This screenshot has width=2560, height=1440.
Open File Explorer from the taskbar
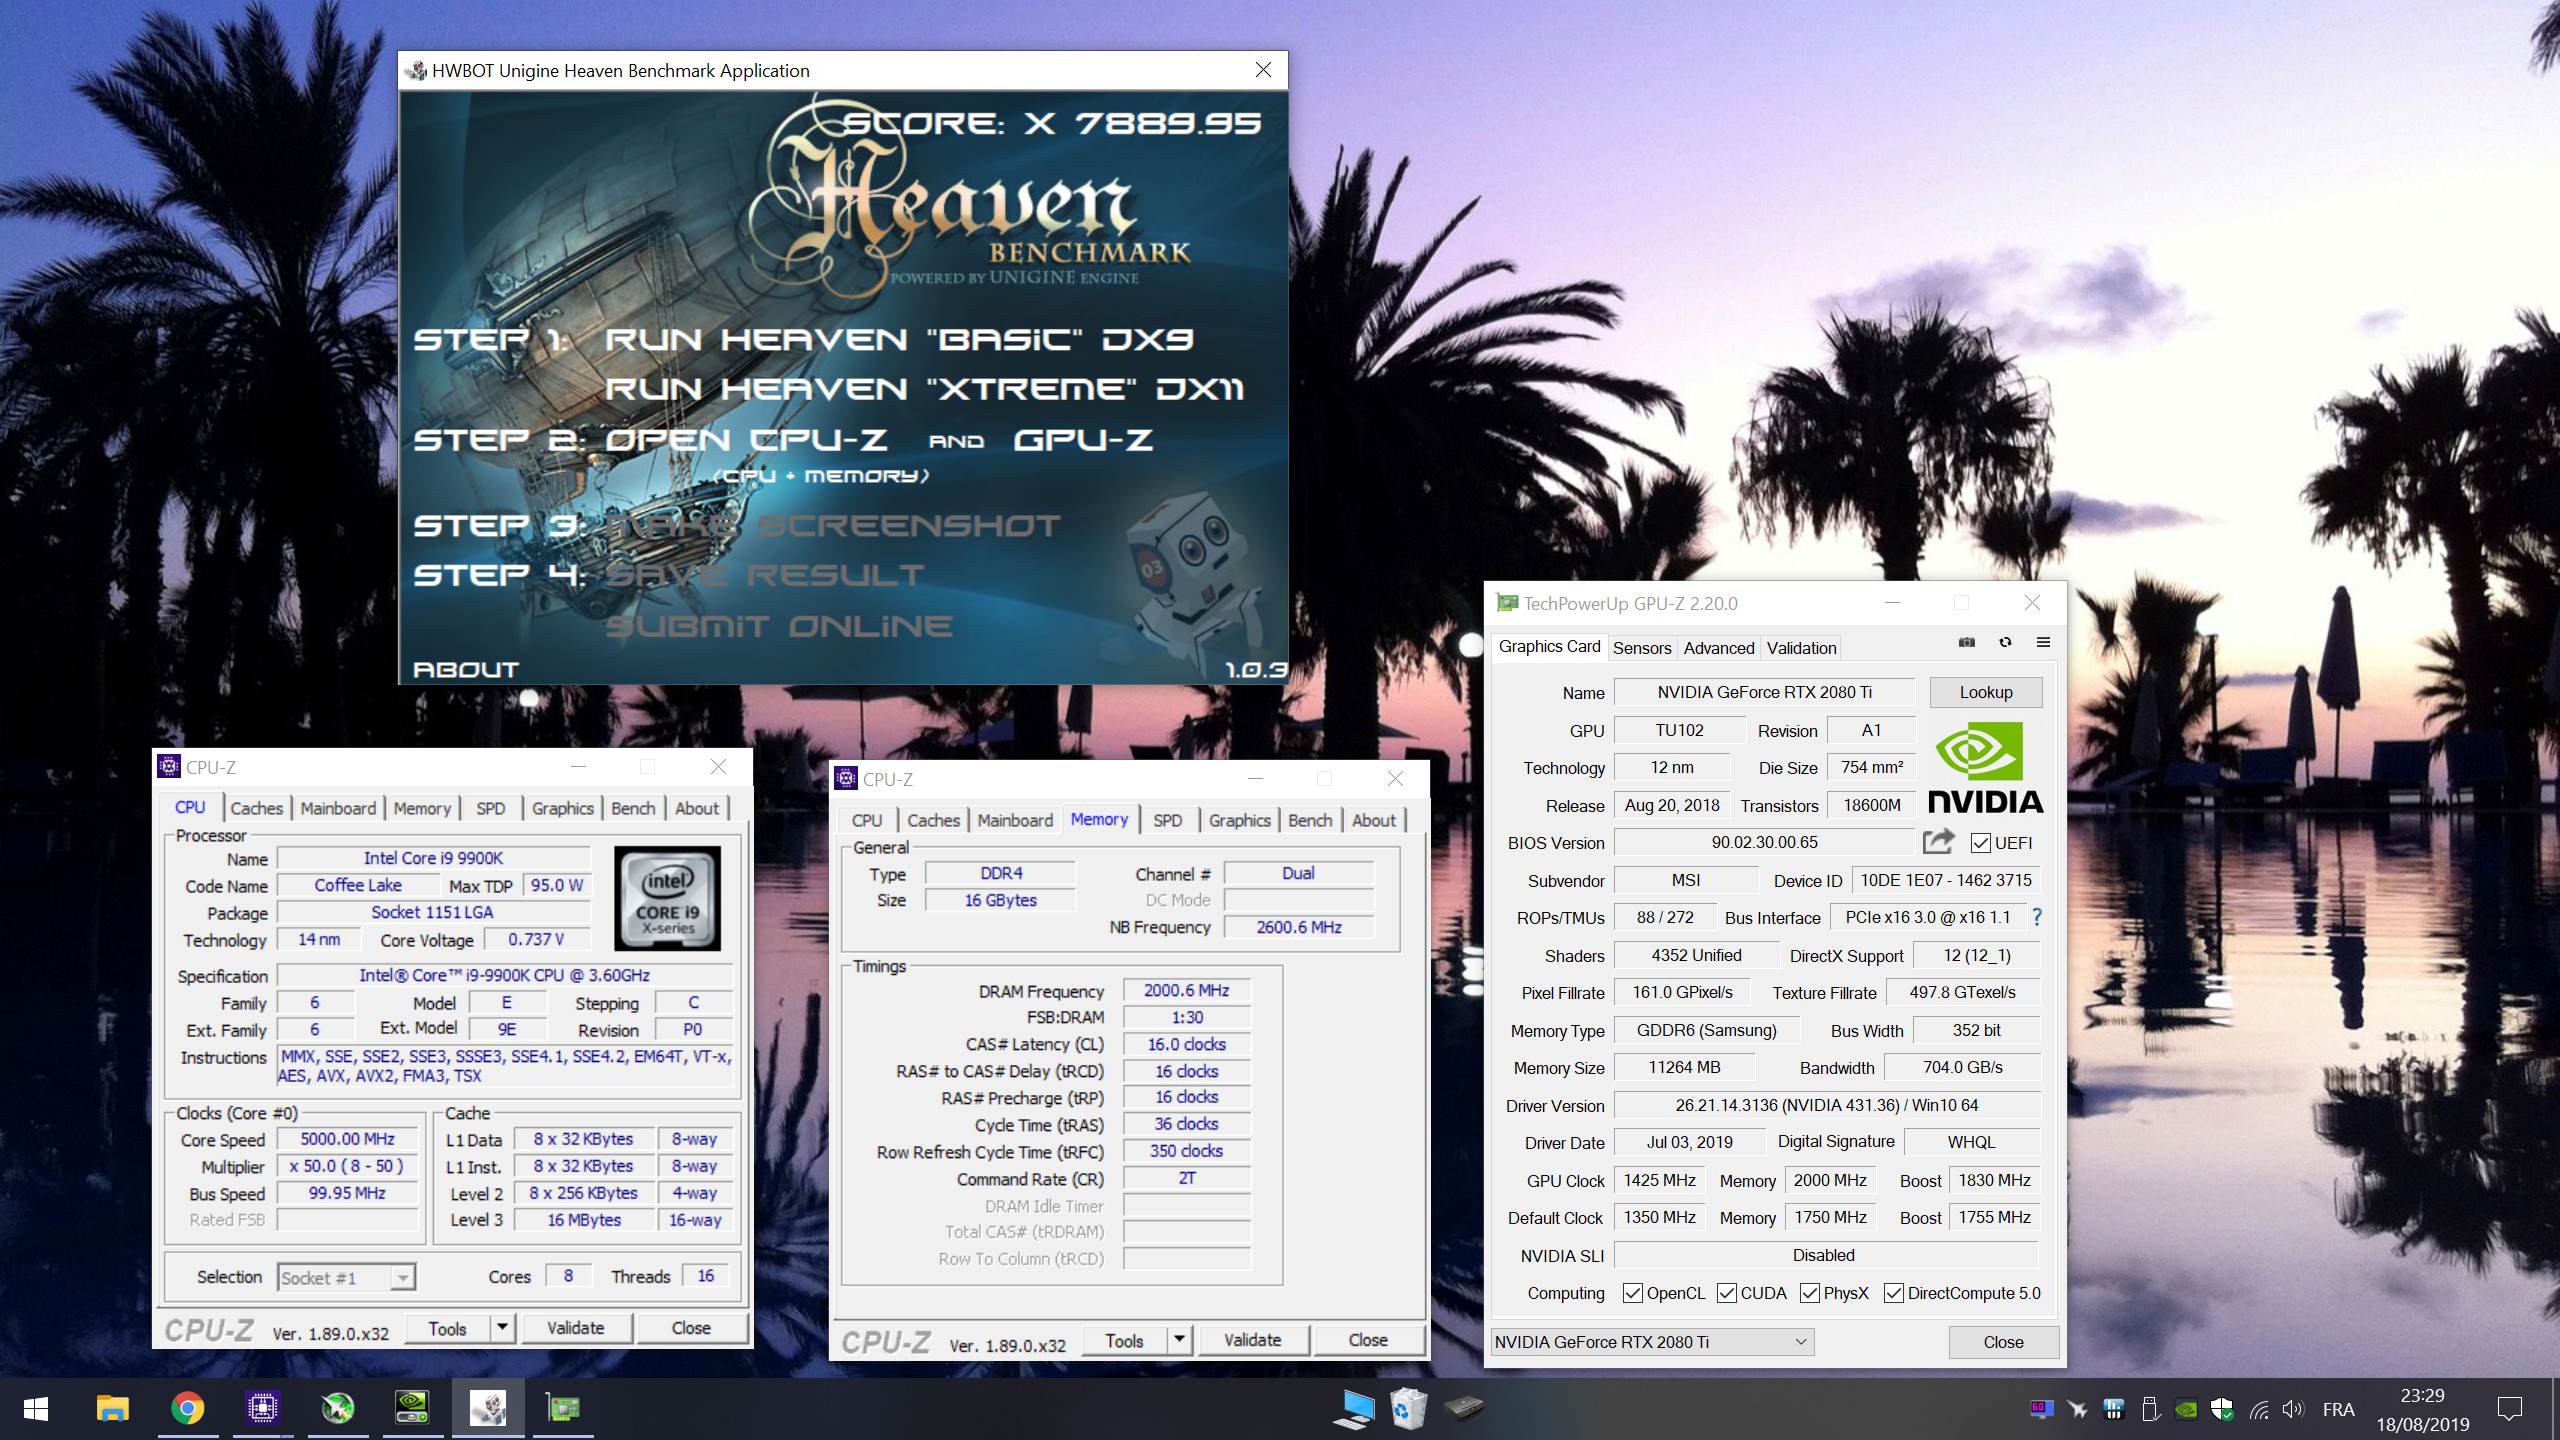pyautogui.click(x=112, y=1409)
